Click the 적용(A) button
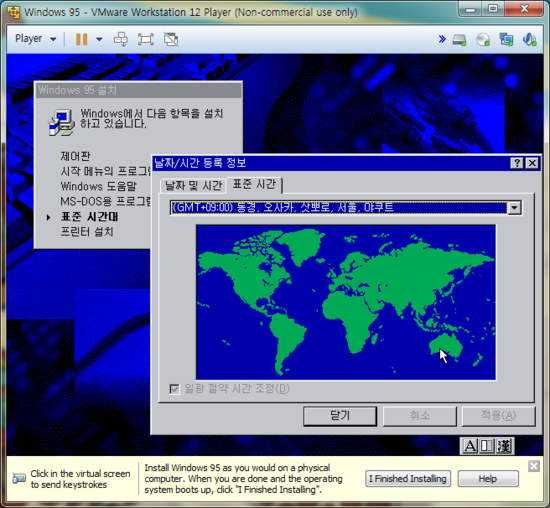The height and width of the screenshot is (508, 550). click(x=498, y=416)
